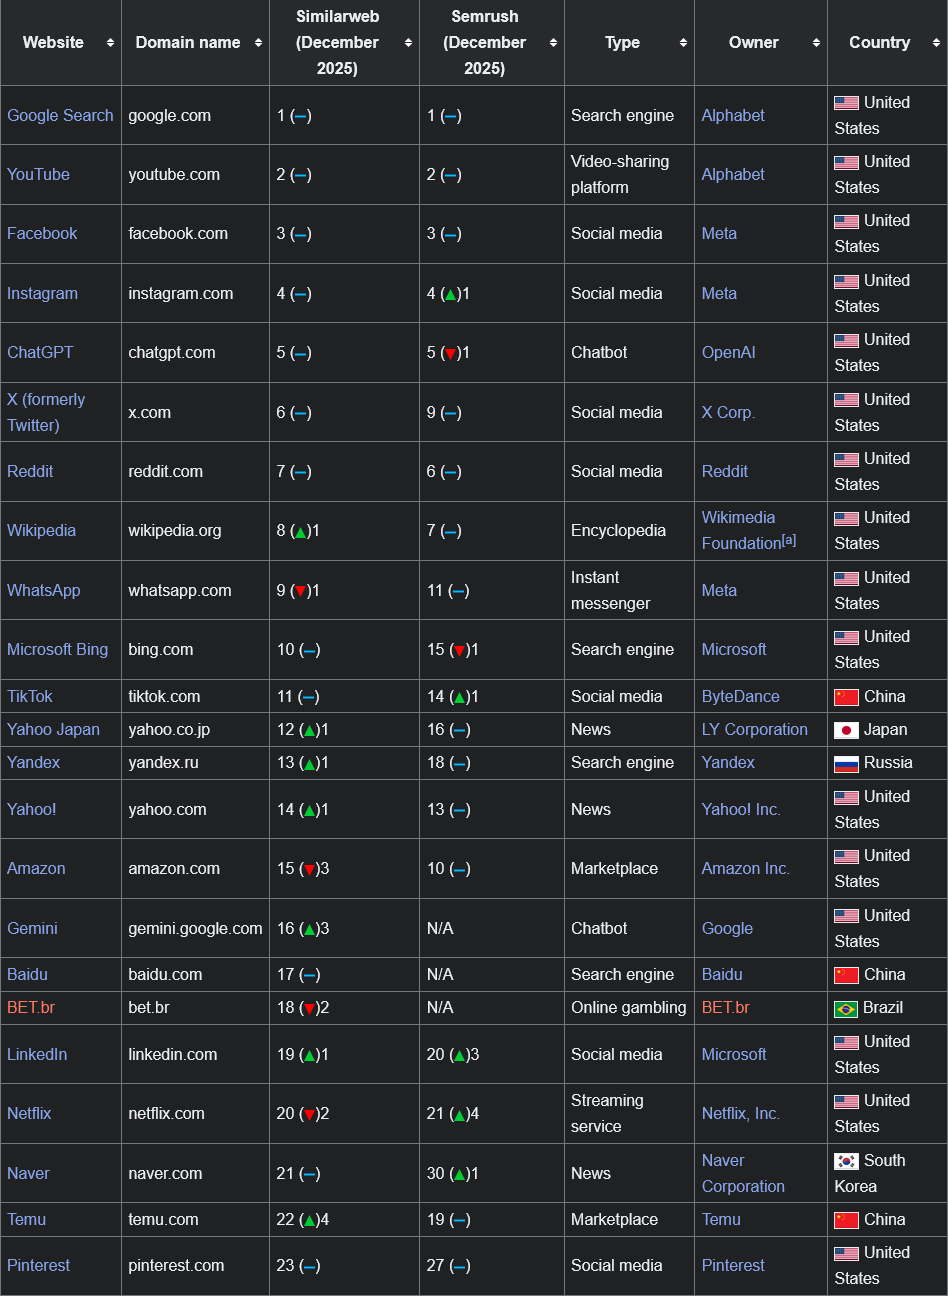Open the LY Corporation owner link
Viewport: 948px width, 1296px height.
(755, 729)
